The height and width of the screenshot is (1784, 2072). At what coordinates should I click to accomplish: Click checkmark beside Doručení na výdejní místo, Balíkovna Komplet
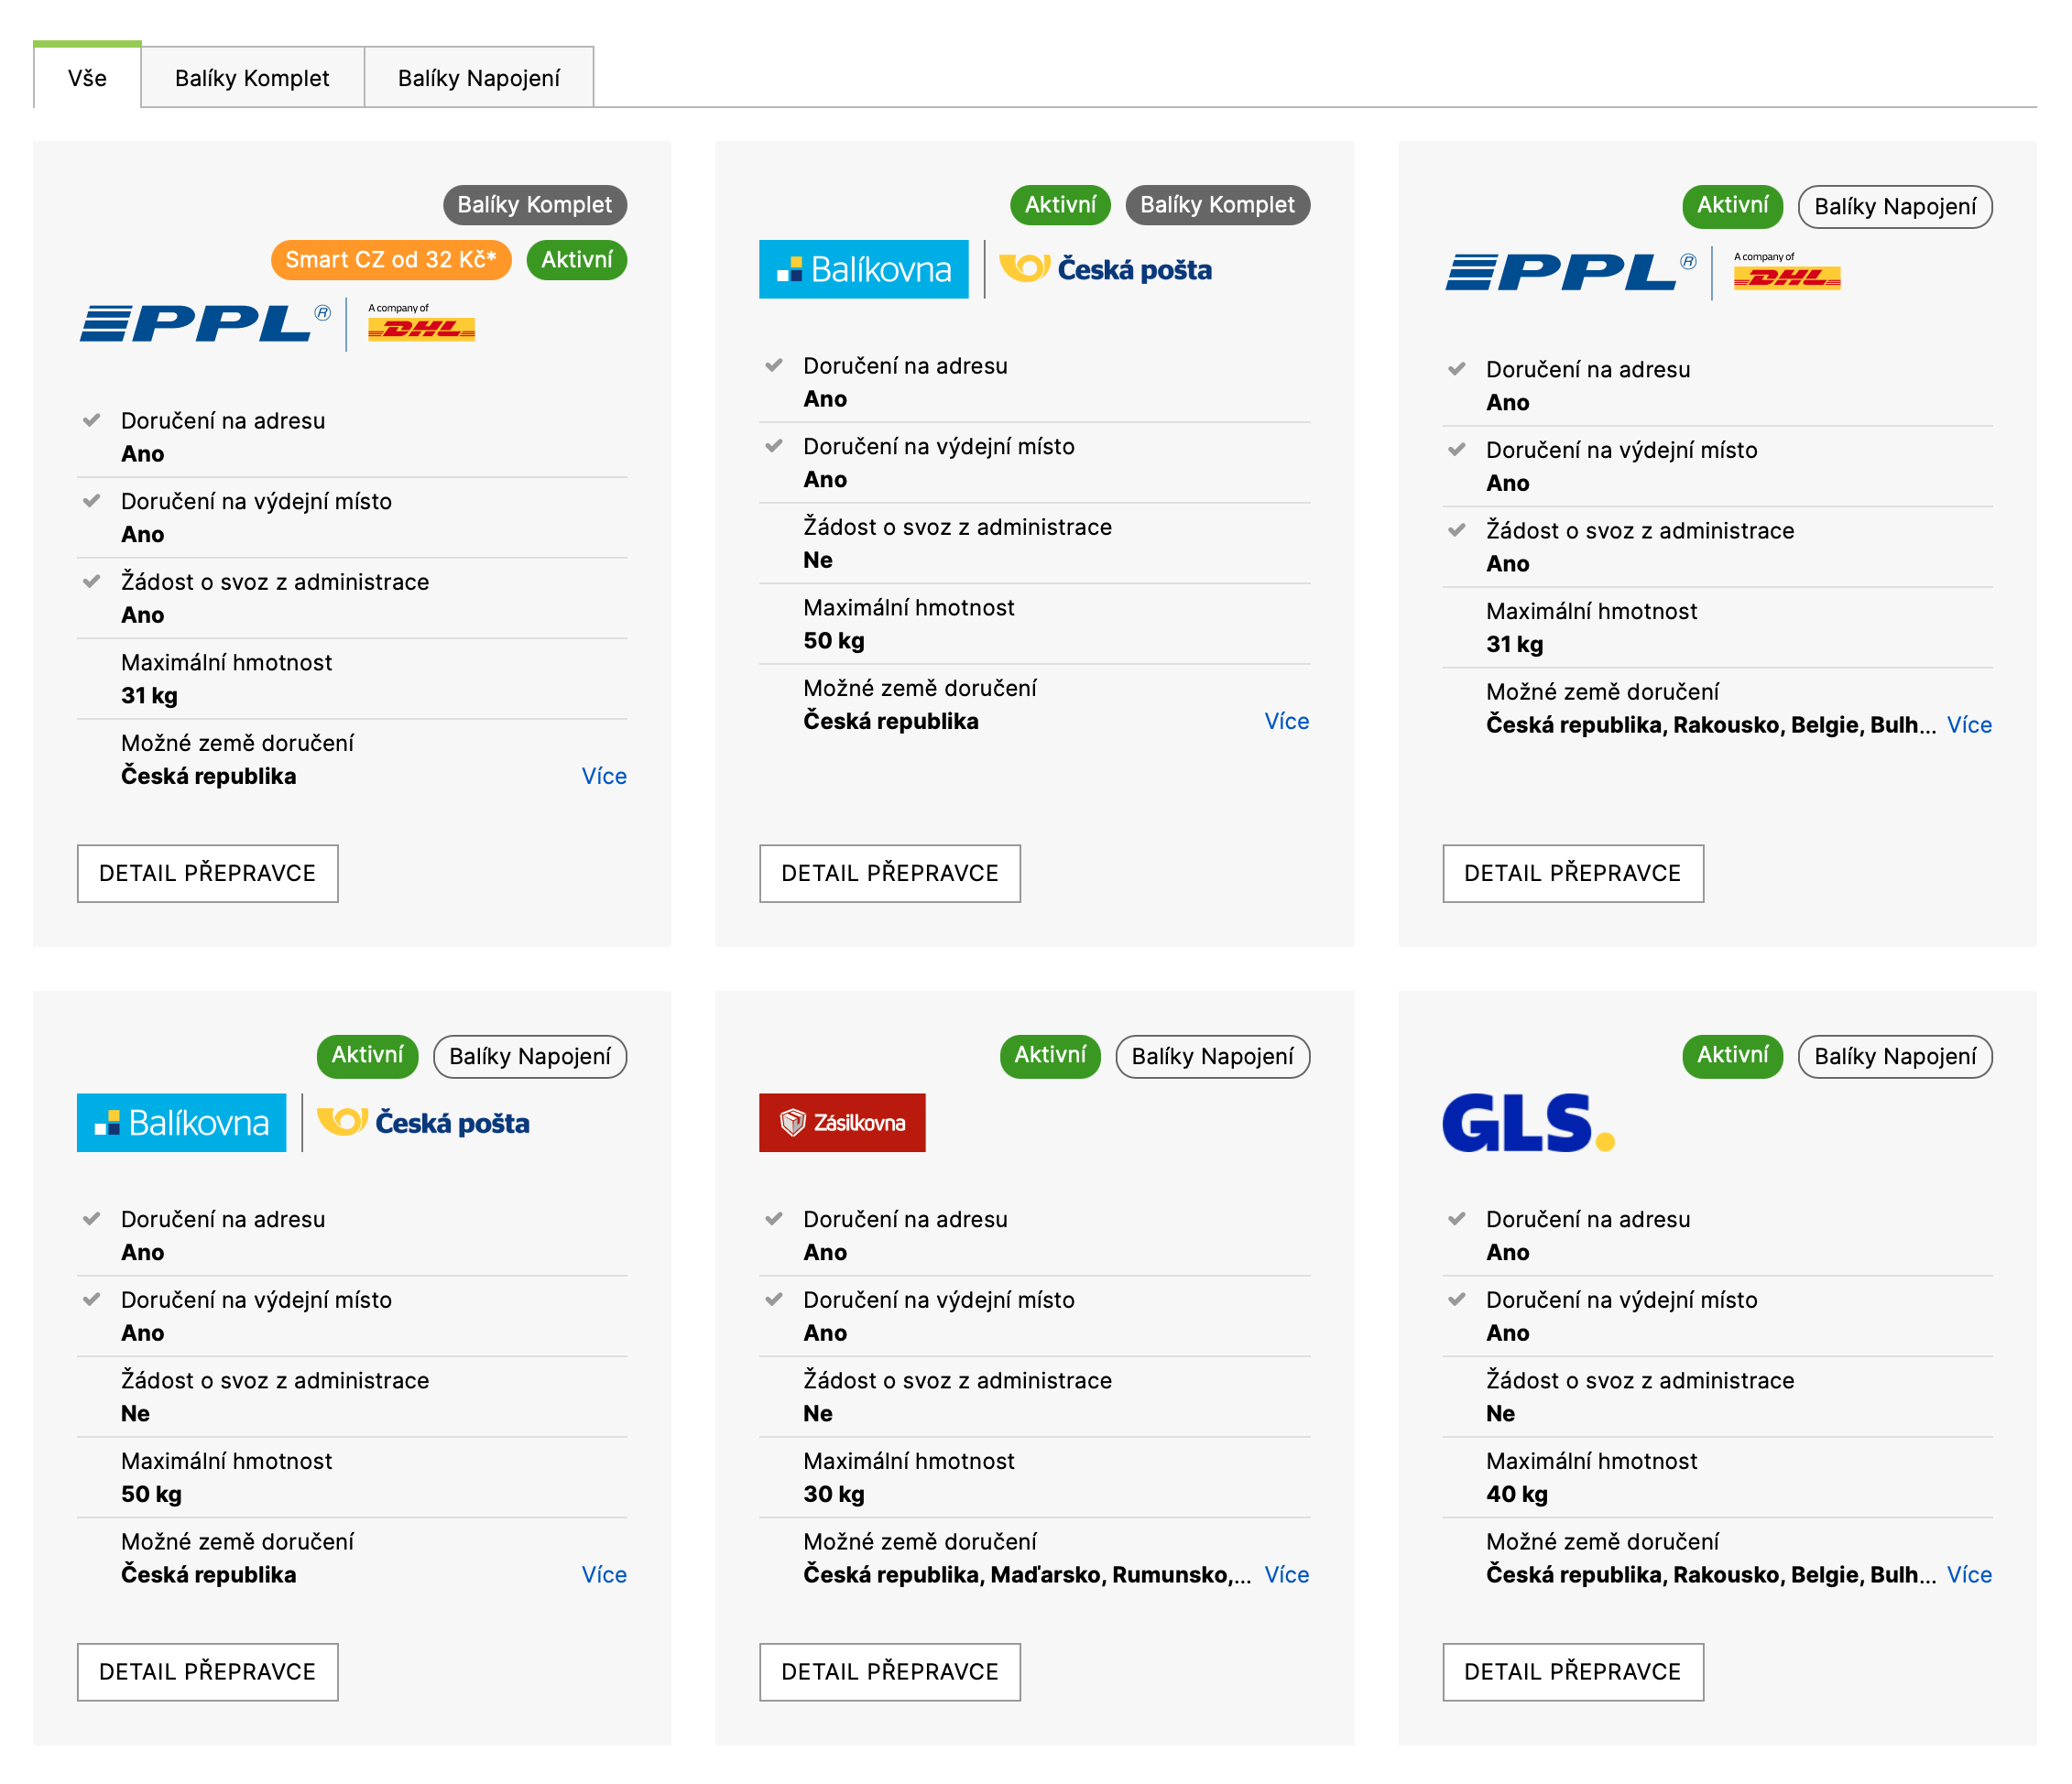pyautogui.click(x=773, y=446)
